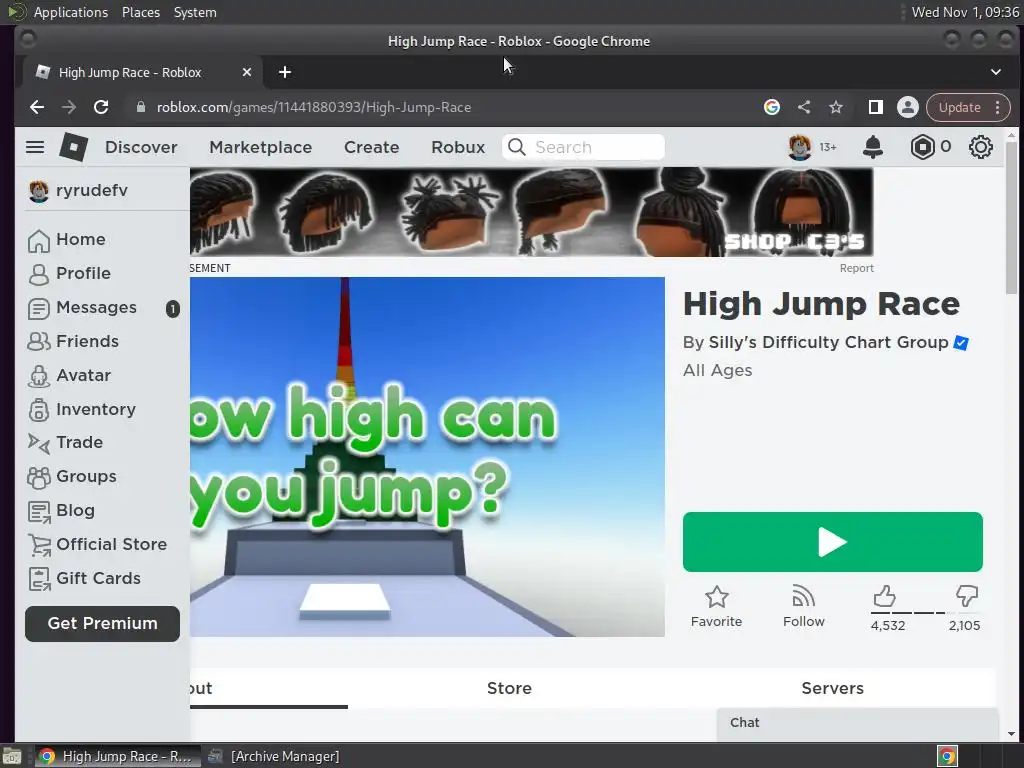1024x768 pixels.
Task: Click the address bar URL
Action: point(313,107)
